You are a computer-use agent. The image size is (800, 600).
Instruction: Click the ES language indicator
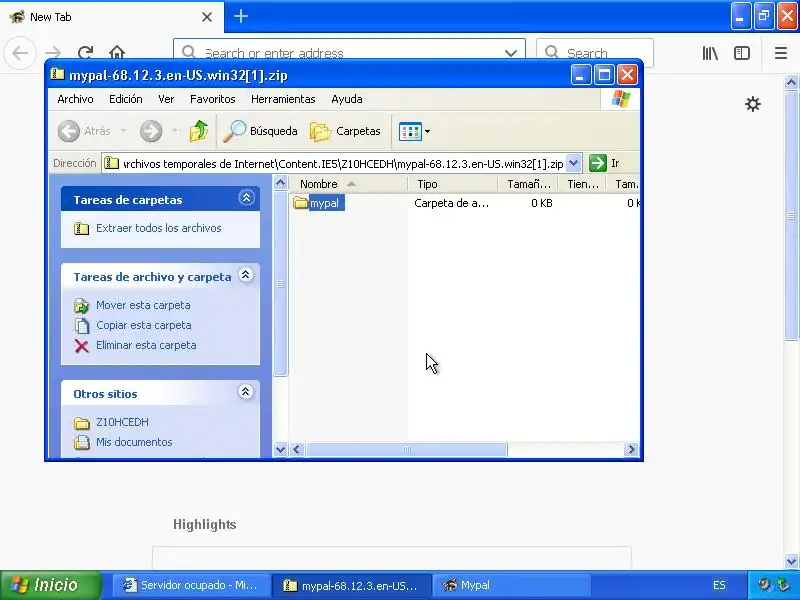719,585
